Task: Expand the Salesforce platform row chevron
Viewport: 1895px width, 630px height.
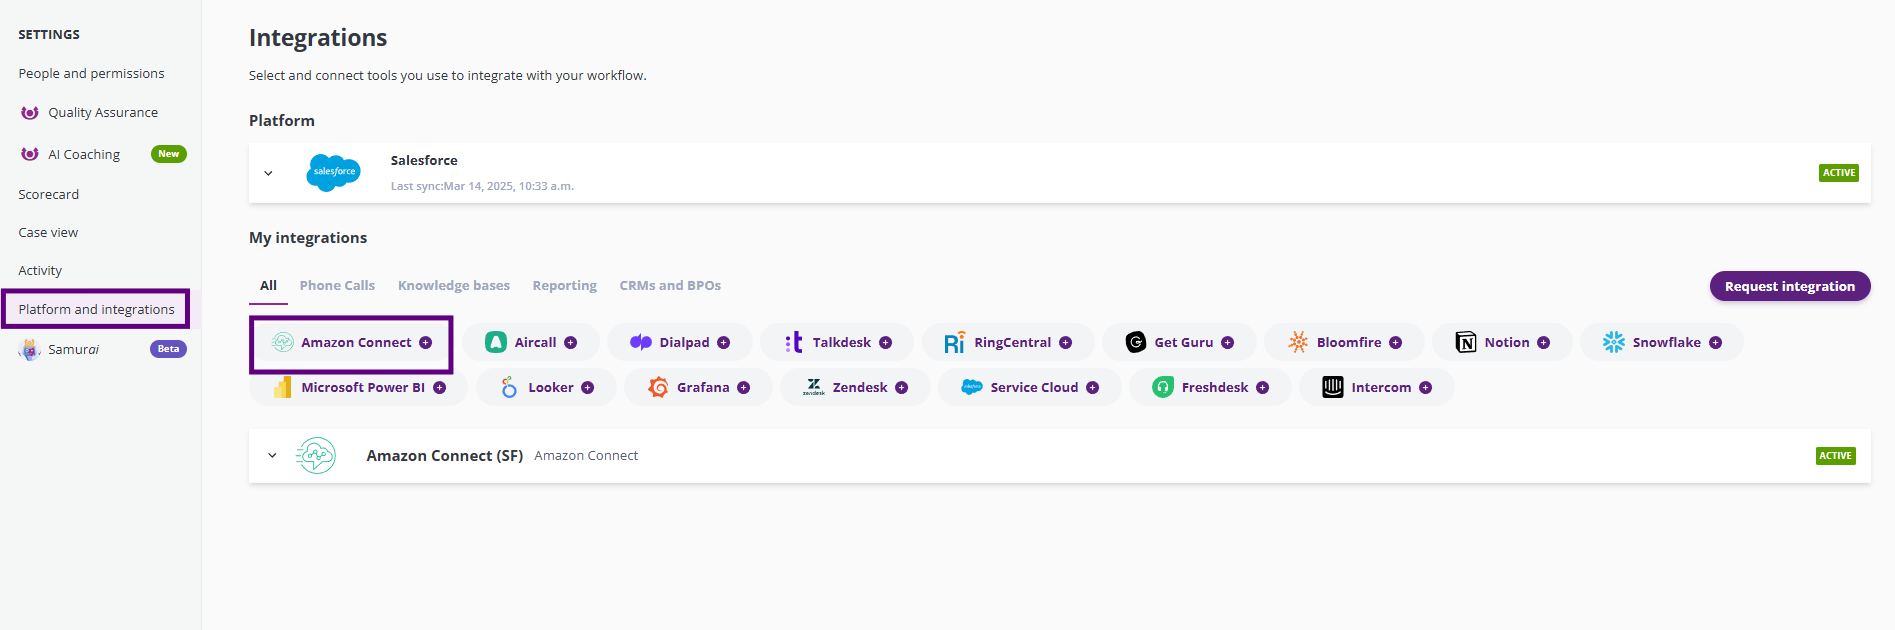Action: point(268,174)
